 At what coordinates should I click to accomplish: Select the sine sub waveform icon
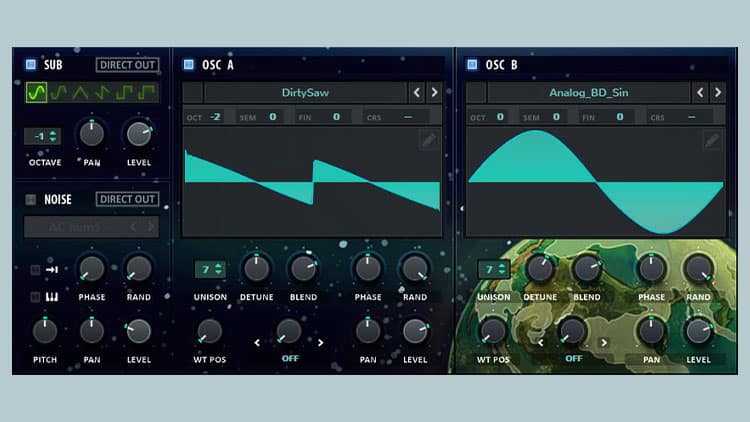tap(36, 92)
